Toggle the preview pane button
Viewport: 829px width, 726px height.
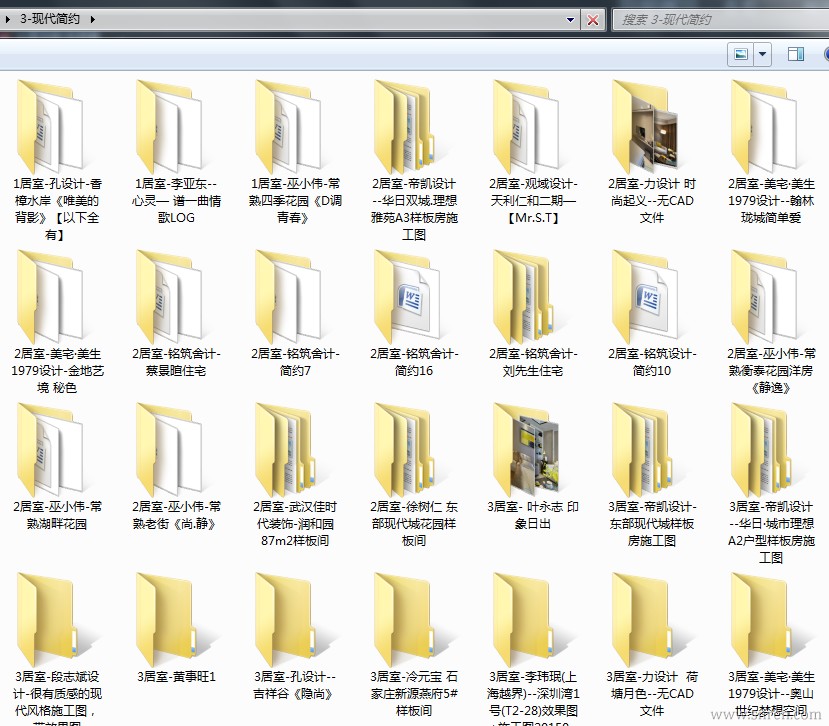[x=796, y=54]
